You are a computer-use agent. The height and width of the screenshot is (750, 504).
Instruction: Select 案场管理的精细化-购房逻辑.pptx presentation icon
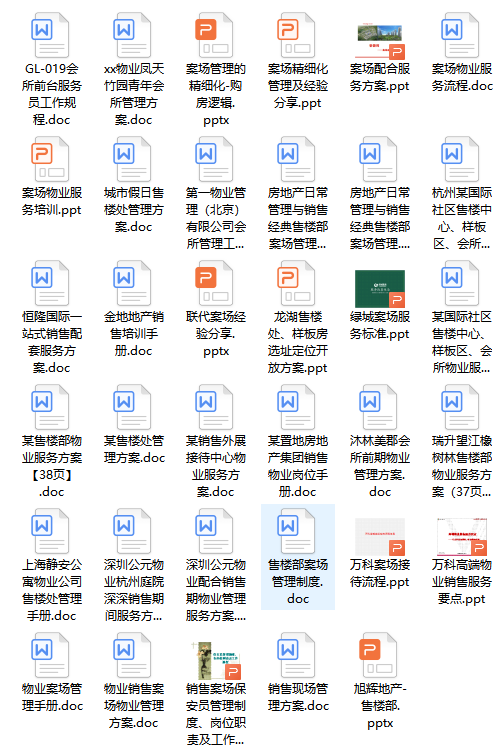[215, 35]
